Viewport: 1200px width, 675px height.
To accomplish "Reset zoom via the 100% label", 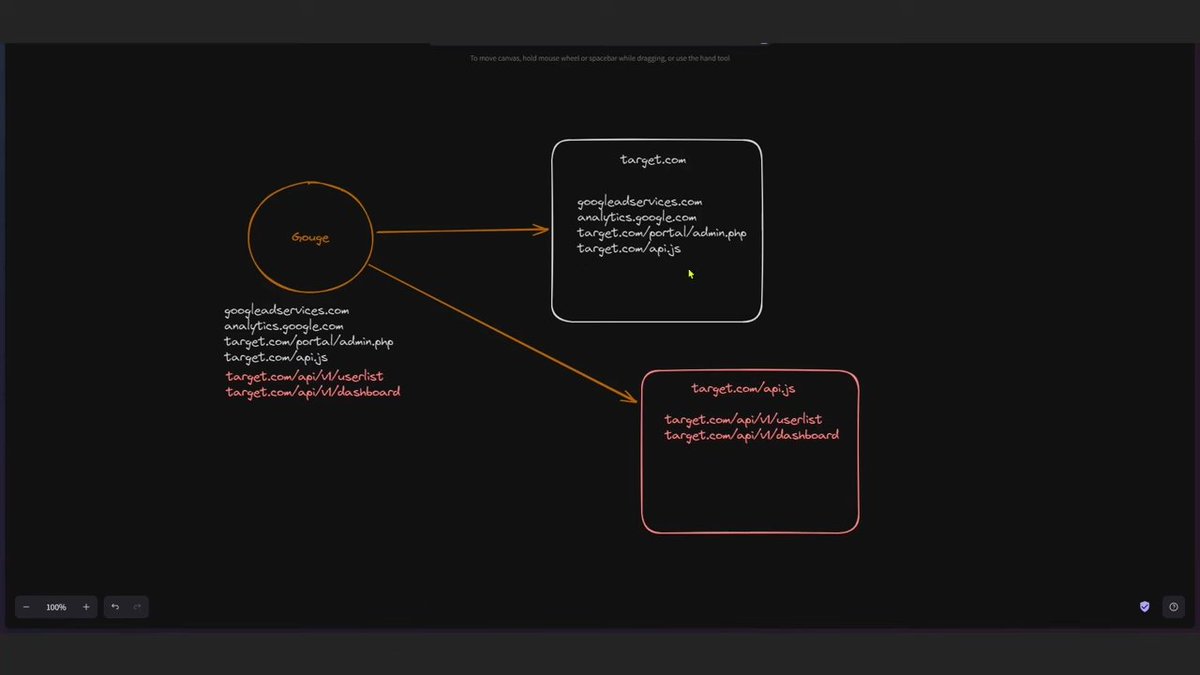I will point(56,607).
